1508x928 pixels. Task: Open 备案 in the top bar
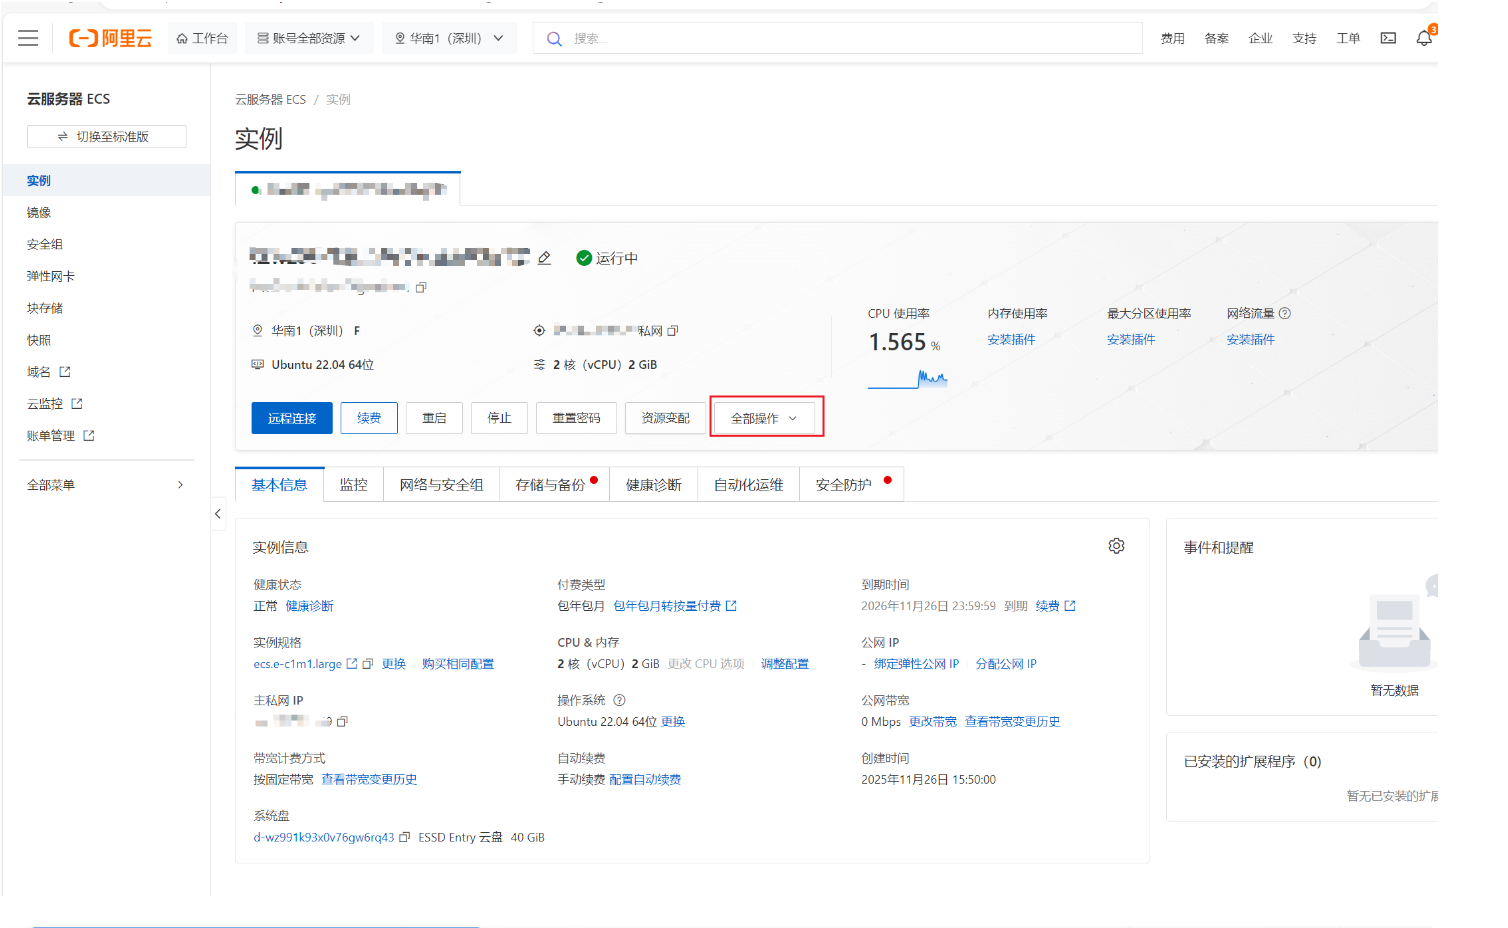click(x=1216, y=38)
